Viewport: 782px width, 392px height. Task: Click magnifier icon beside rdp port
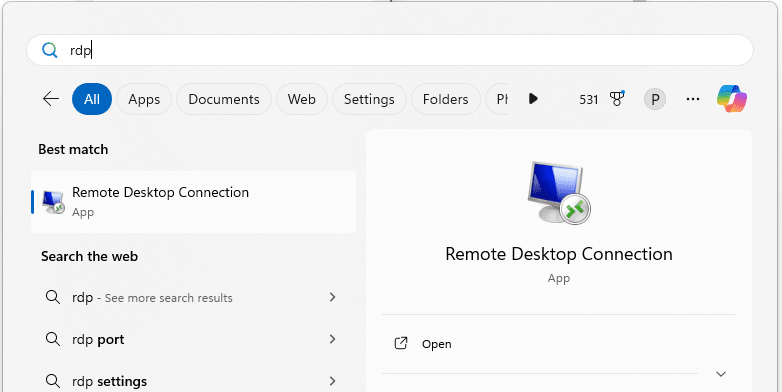[53, 339]
